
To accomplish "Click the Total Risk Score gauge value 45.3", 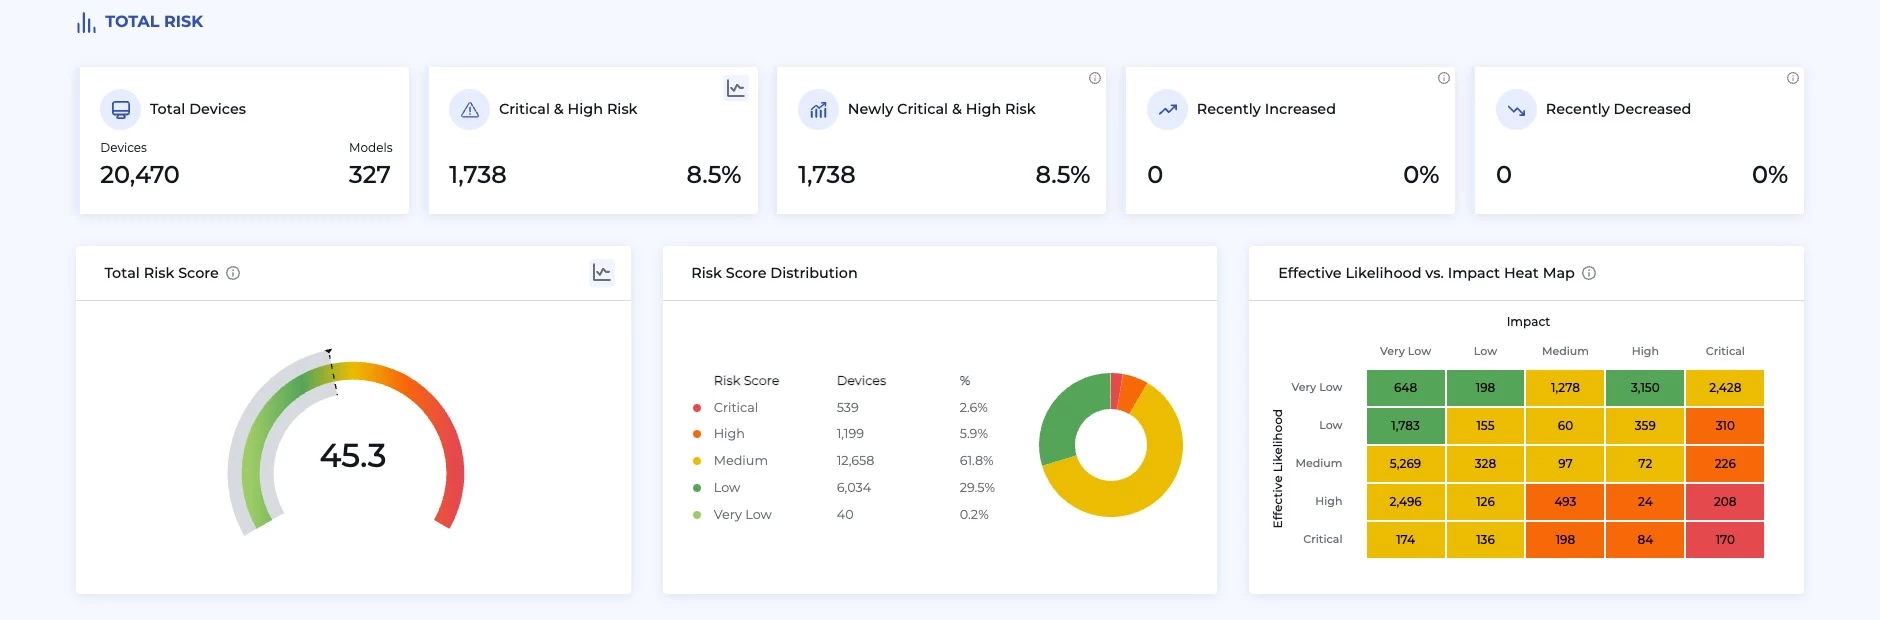I will coord(352,456).
